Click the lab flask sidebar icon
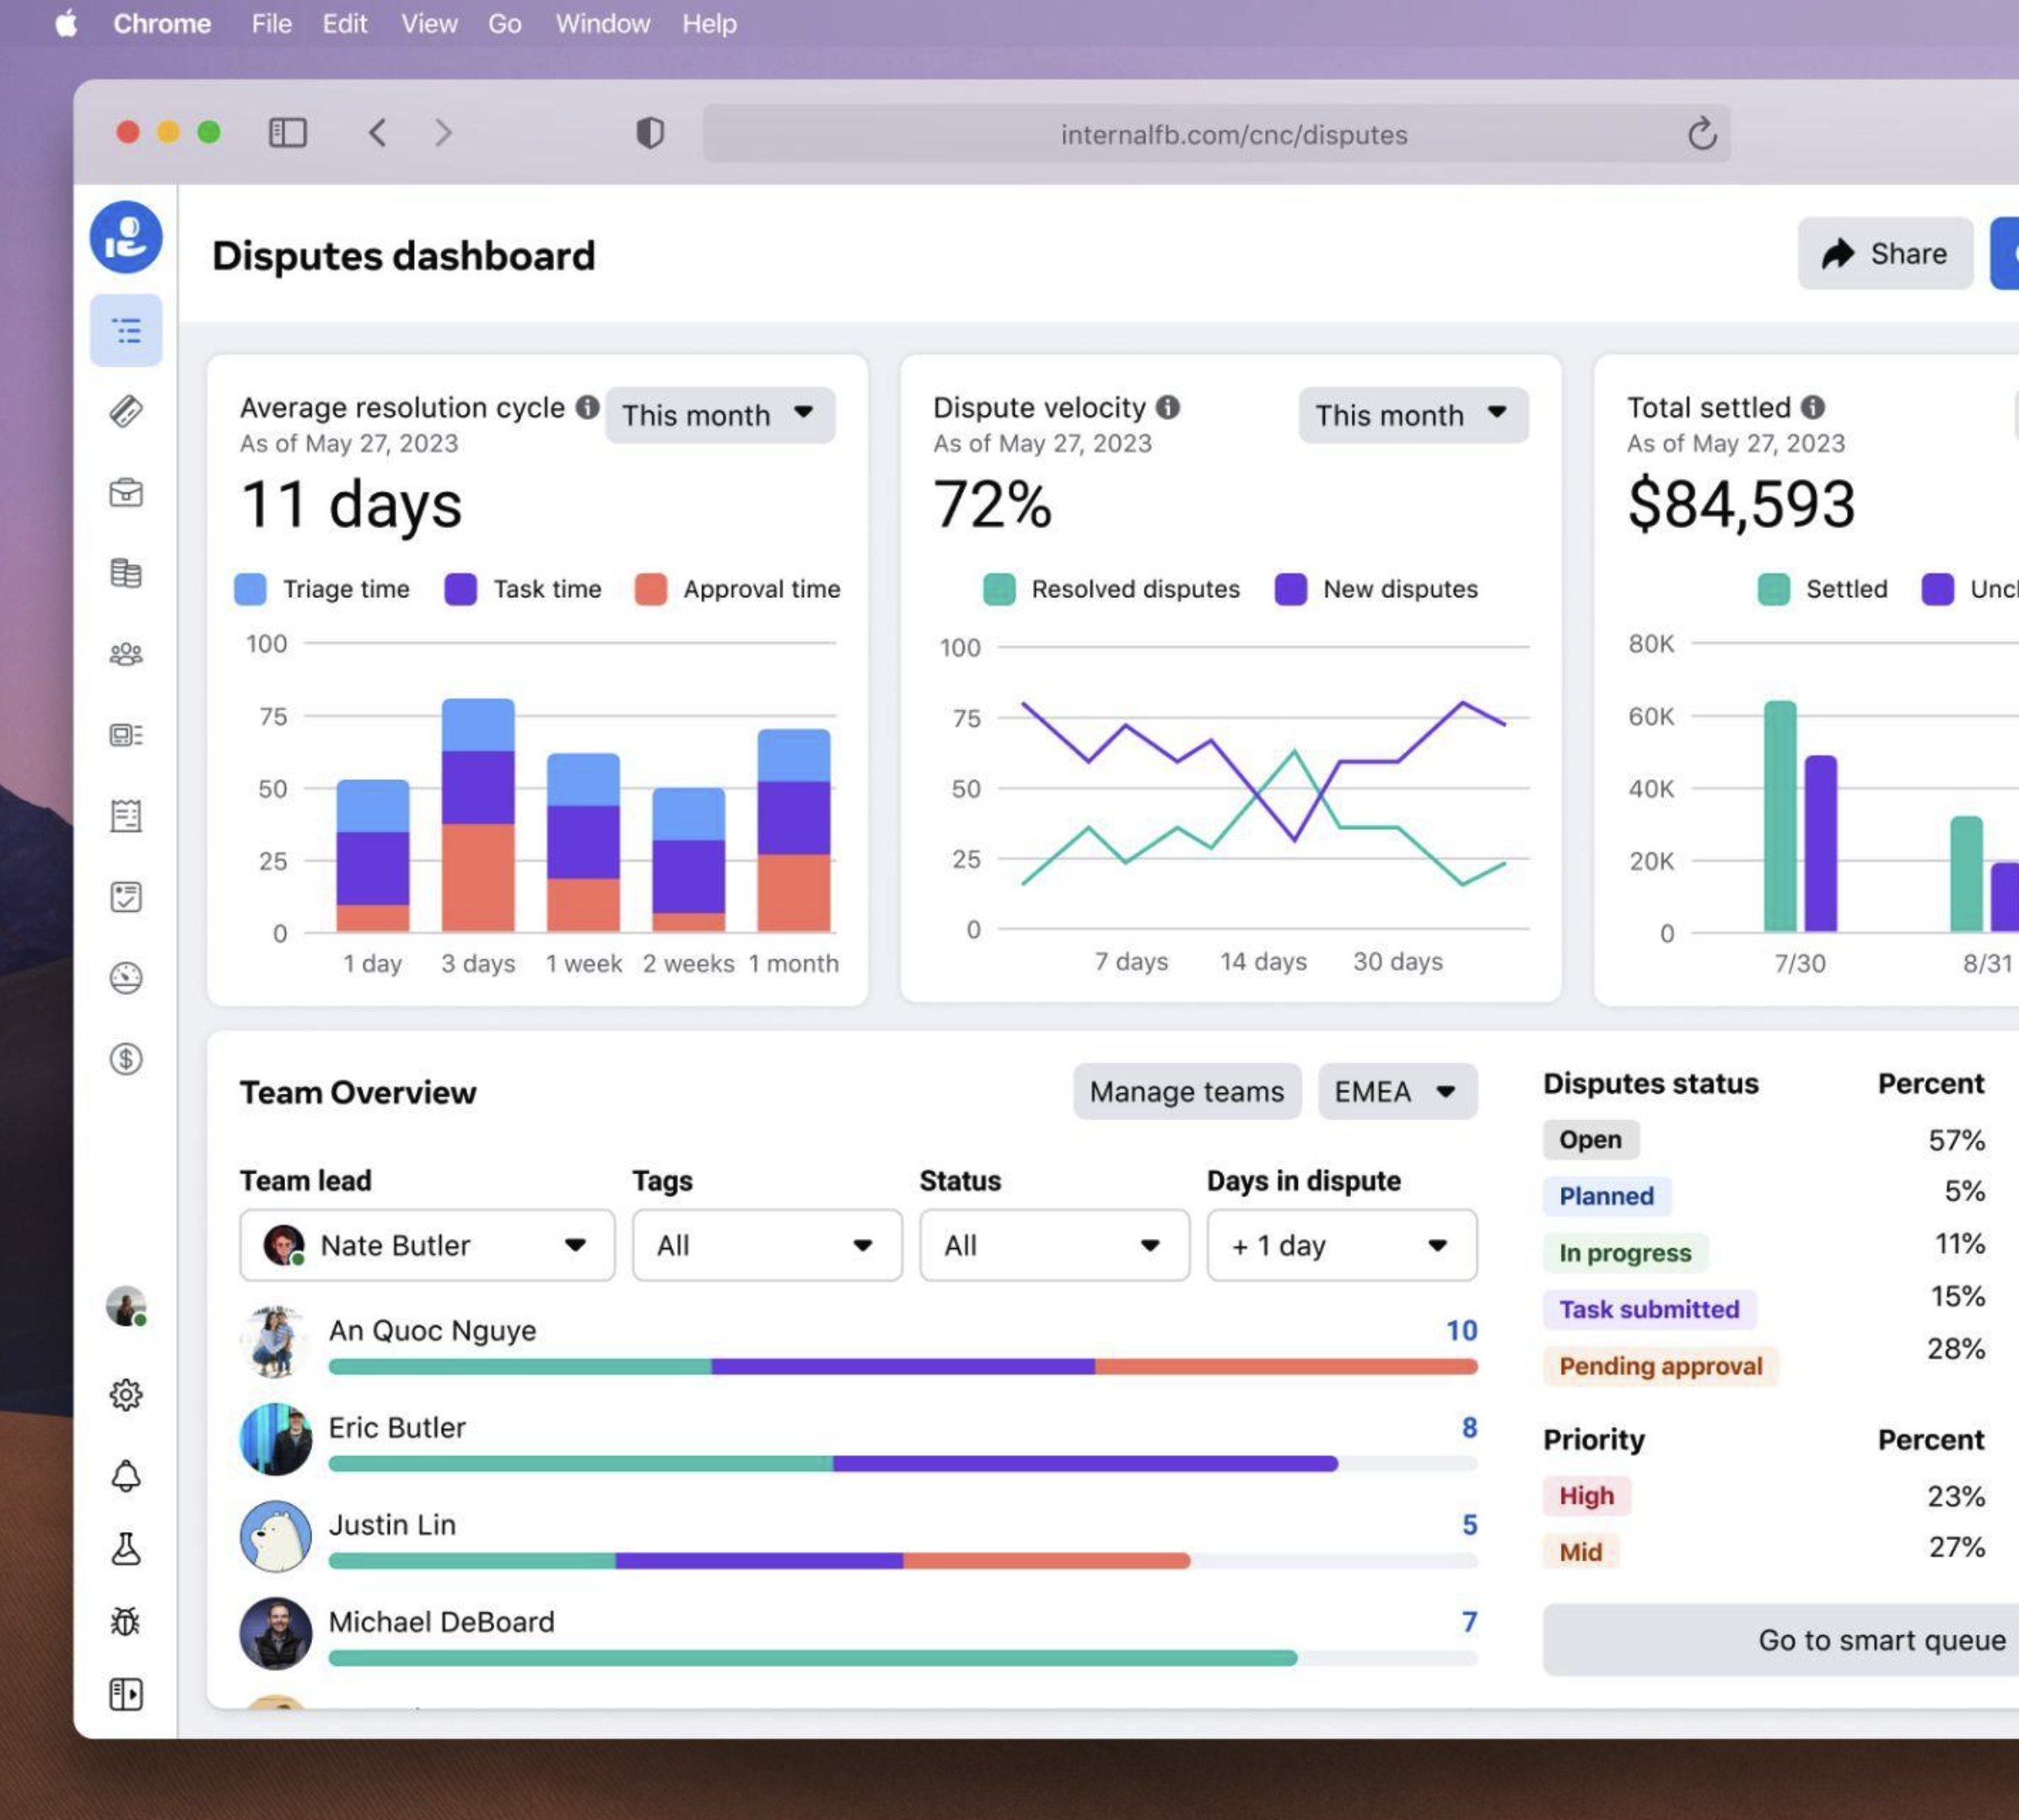 coord(126,1549)
